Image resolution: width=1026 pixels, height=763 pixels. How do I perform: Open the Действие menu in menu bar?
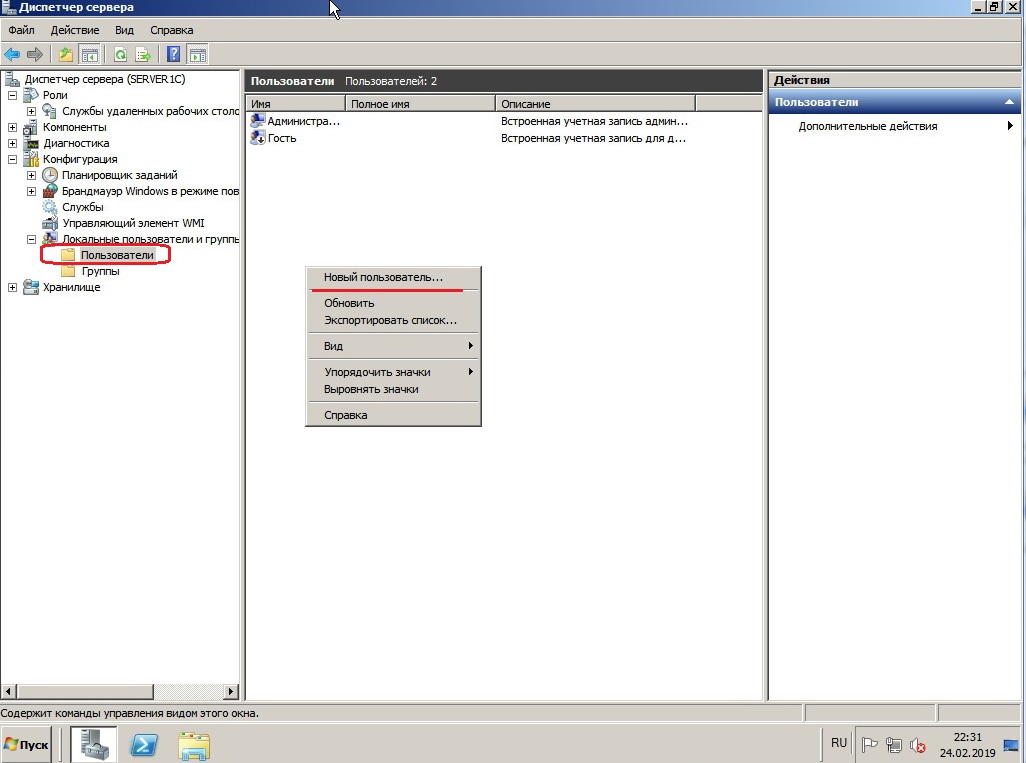tap(74, 30)
